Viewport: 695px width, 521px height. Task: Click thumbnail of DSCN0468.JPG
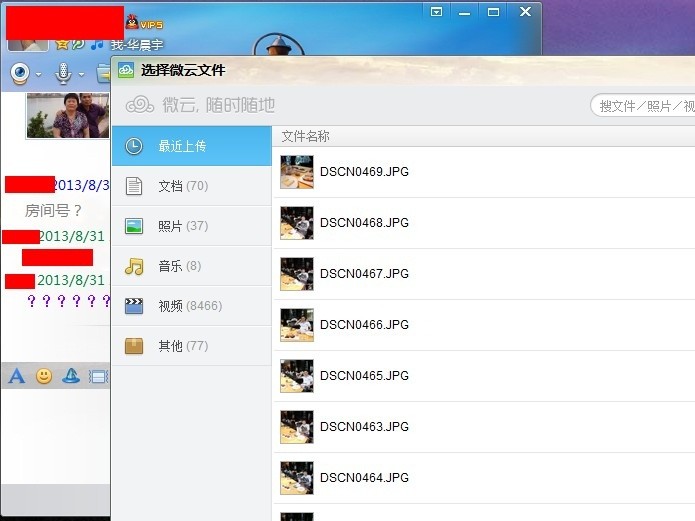coord(297,223)
